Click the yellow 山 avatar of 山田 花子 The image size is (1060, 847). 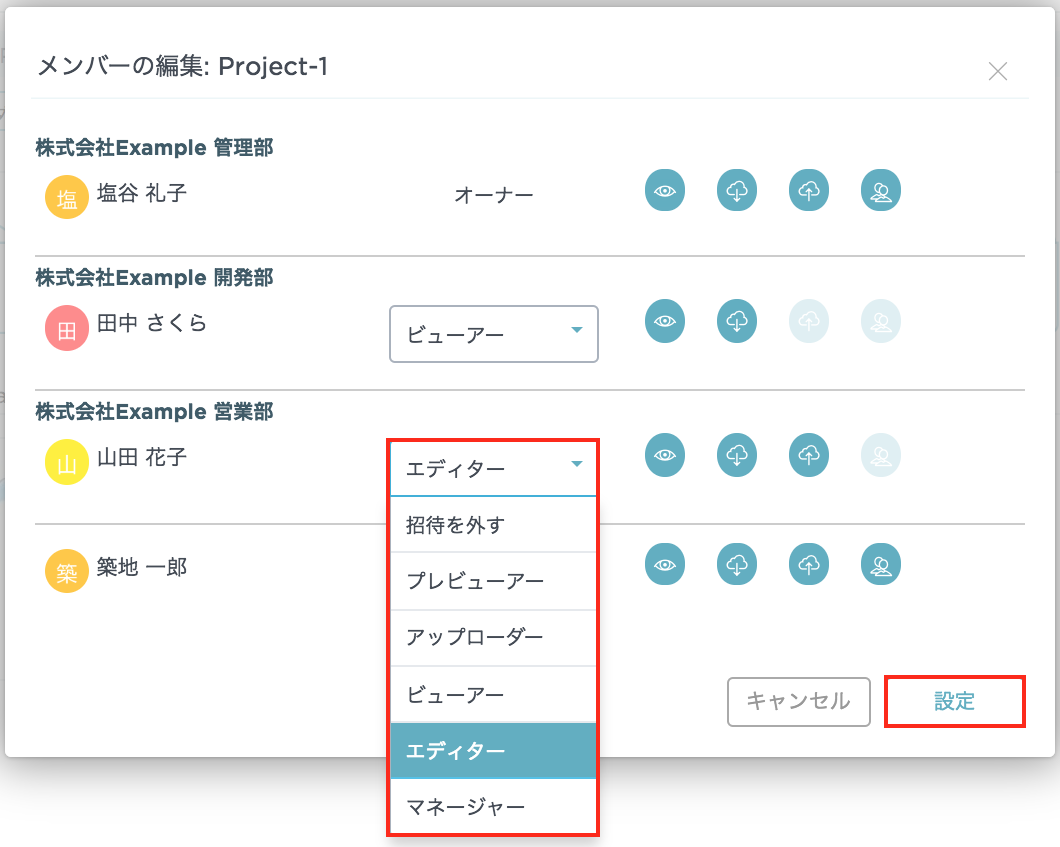[66, 464]
